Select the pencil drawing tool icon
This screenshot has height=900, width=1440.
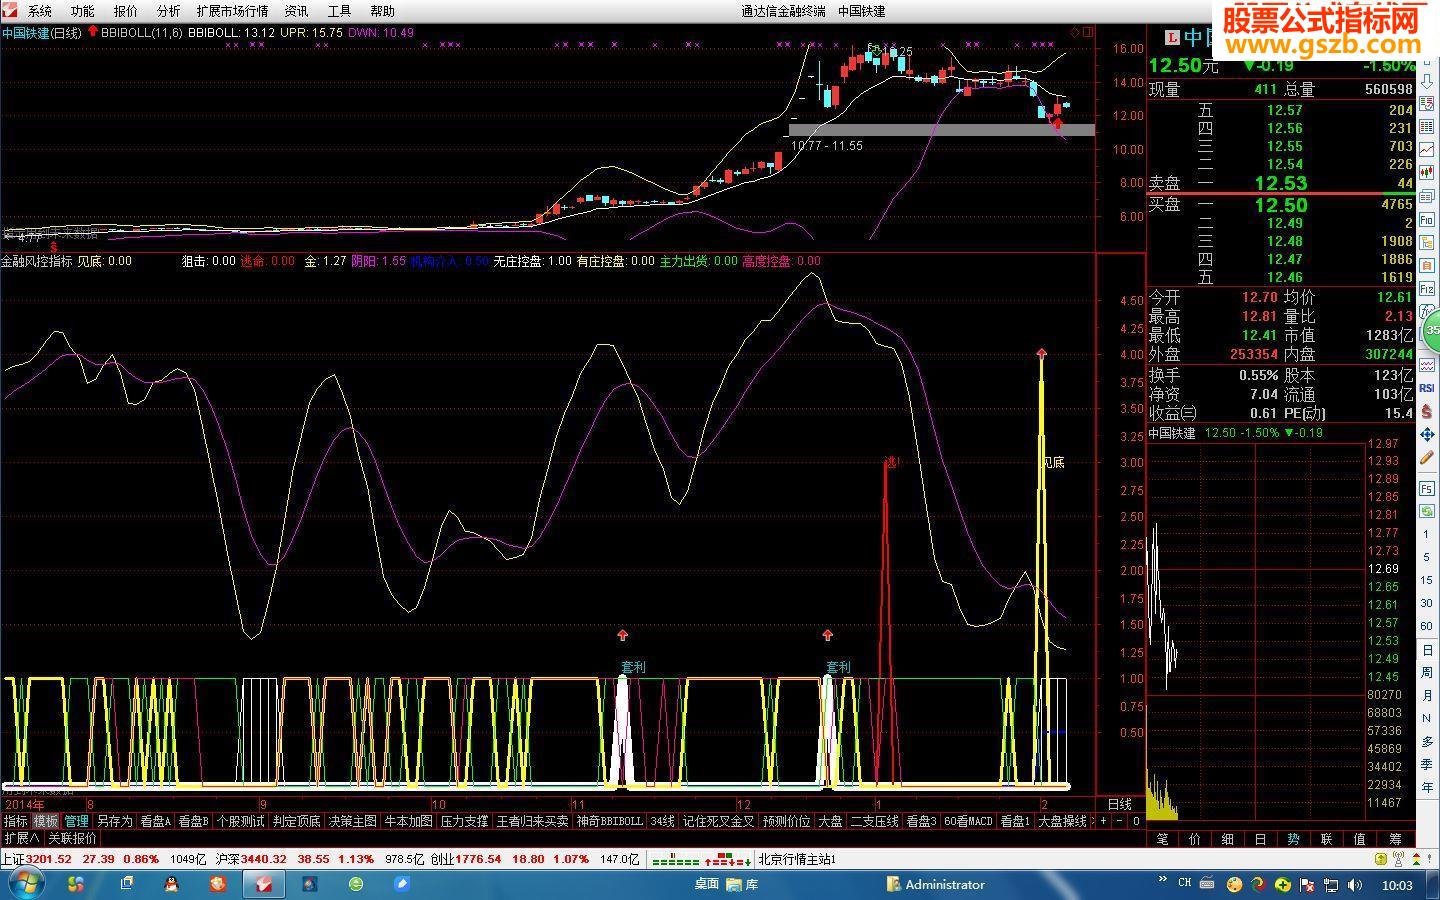tap(1427, 459)
